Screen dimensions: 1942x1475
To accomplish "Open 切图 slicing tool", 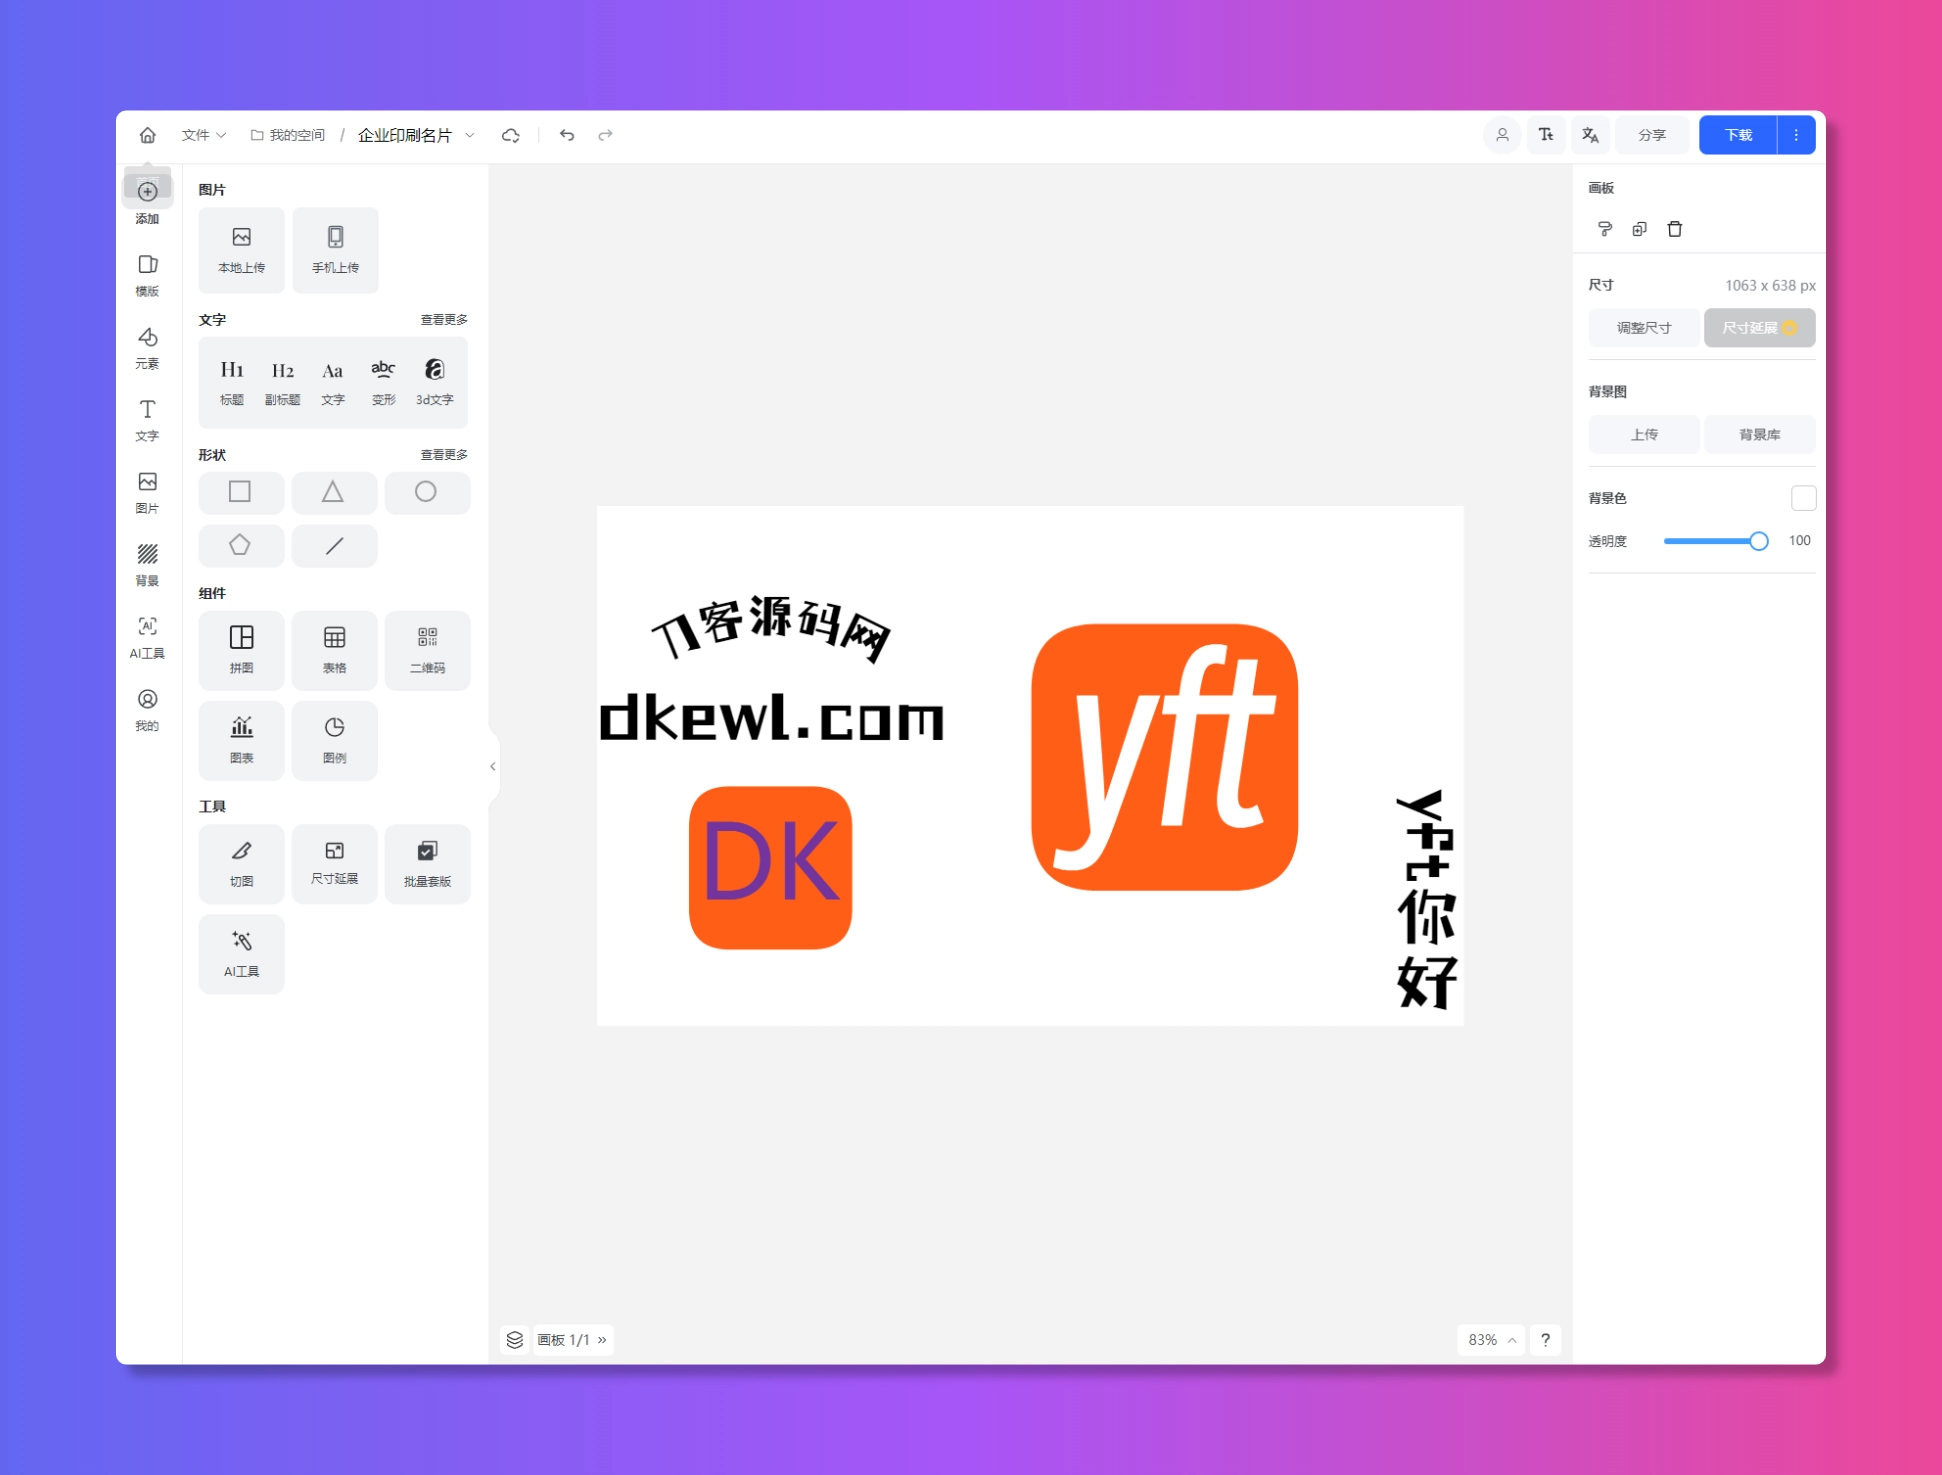I will pyautogui.click(x=241, y=864).
